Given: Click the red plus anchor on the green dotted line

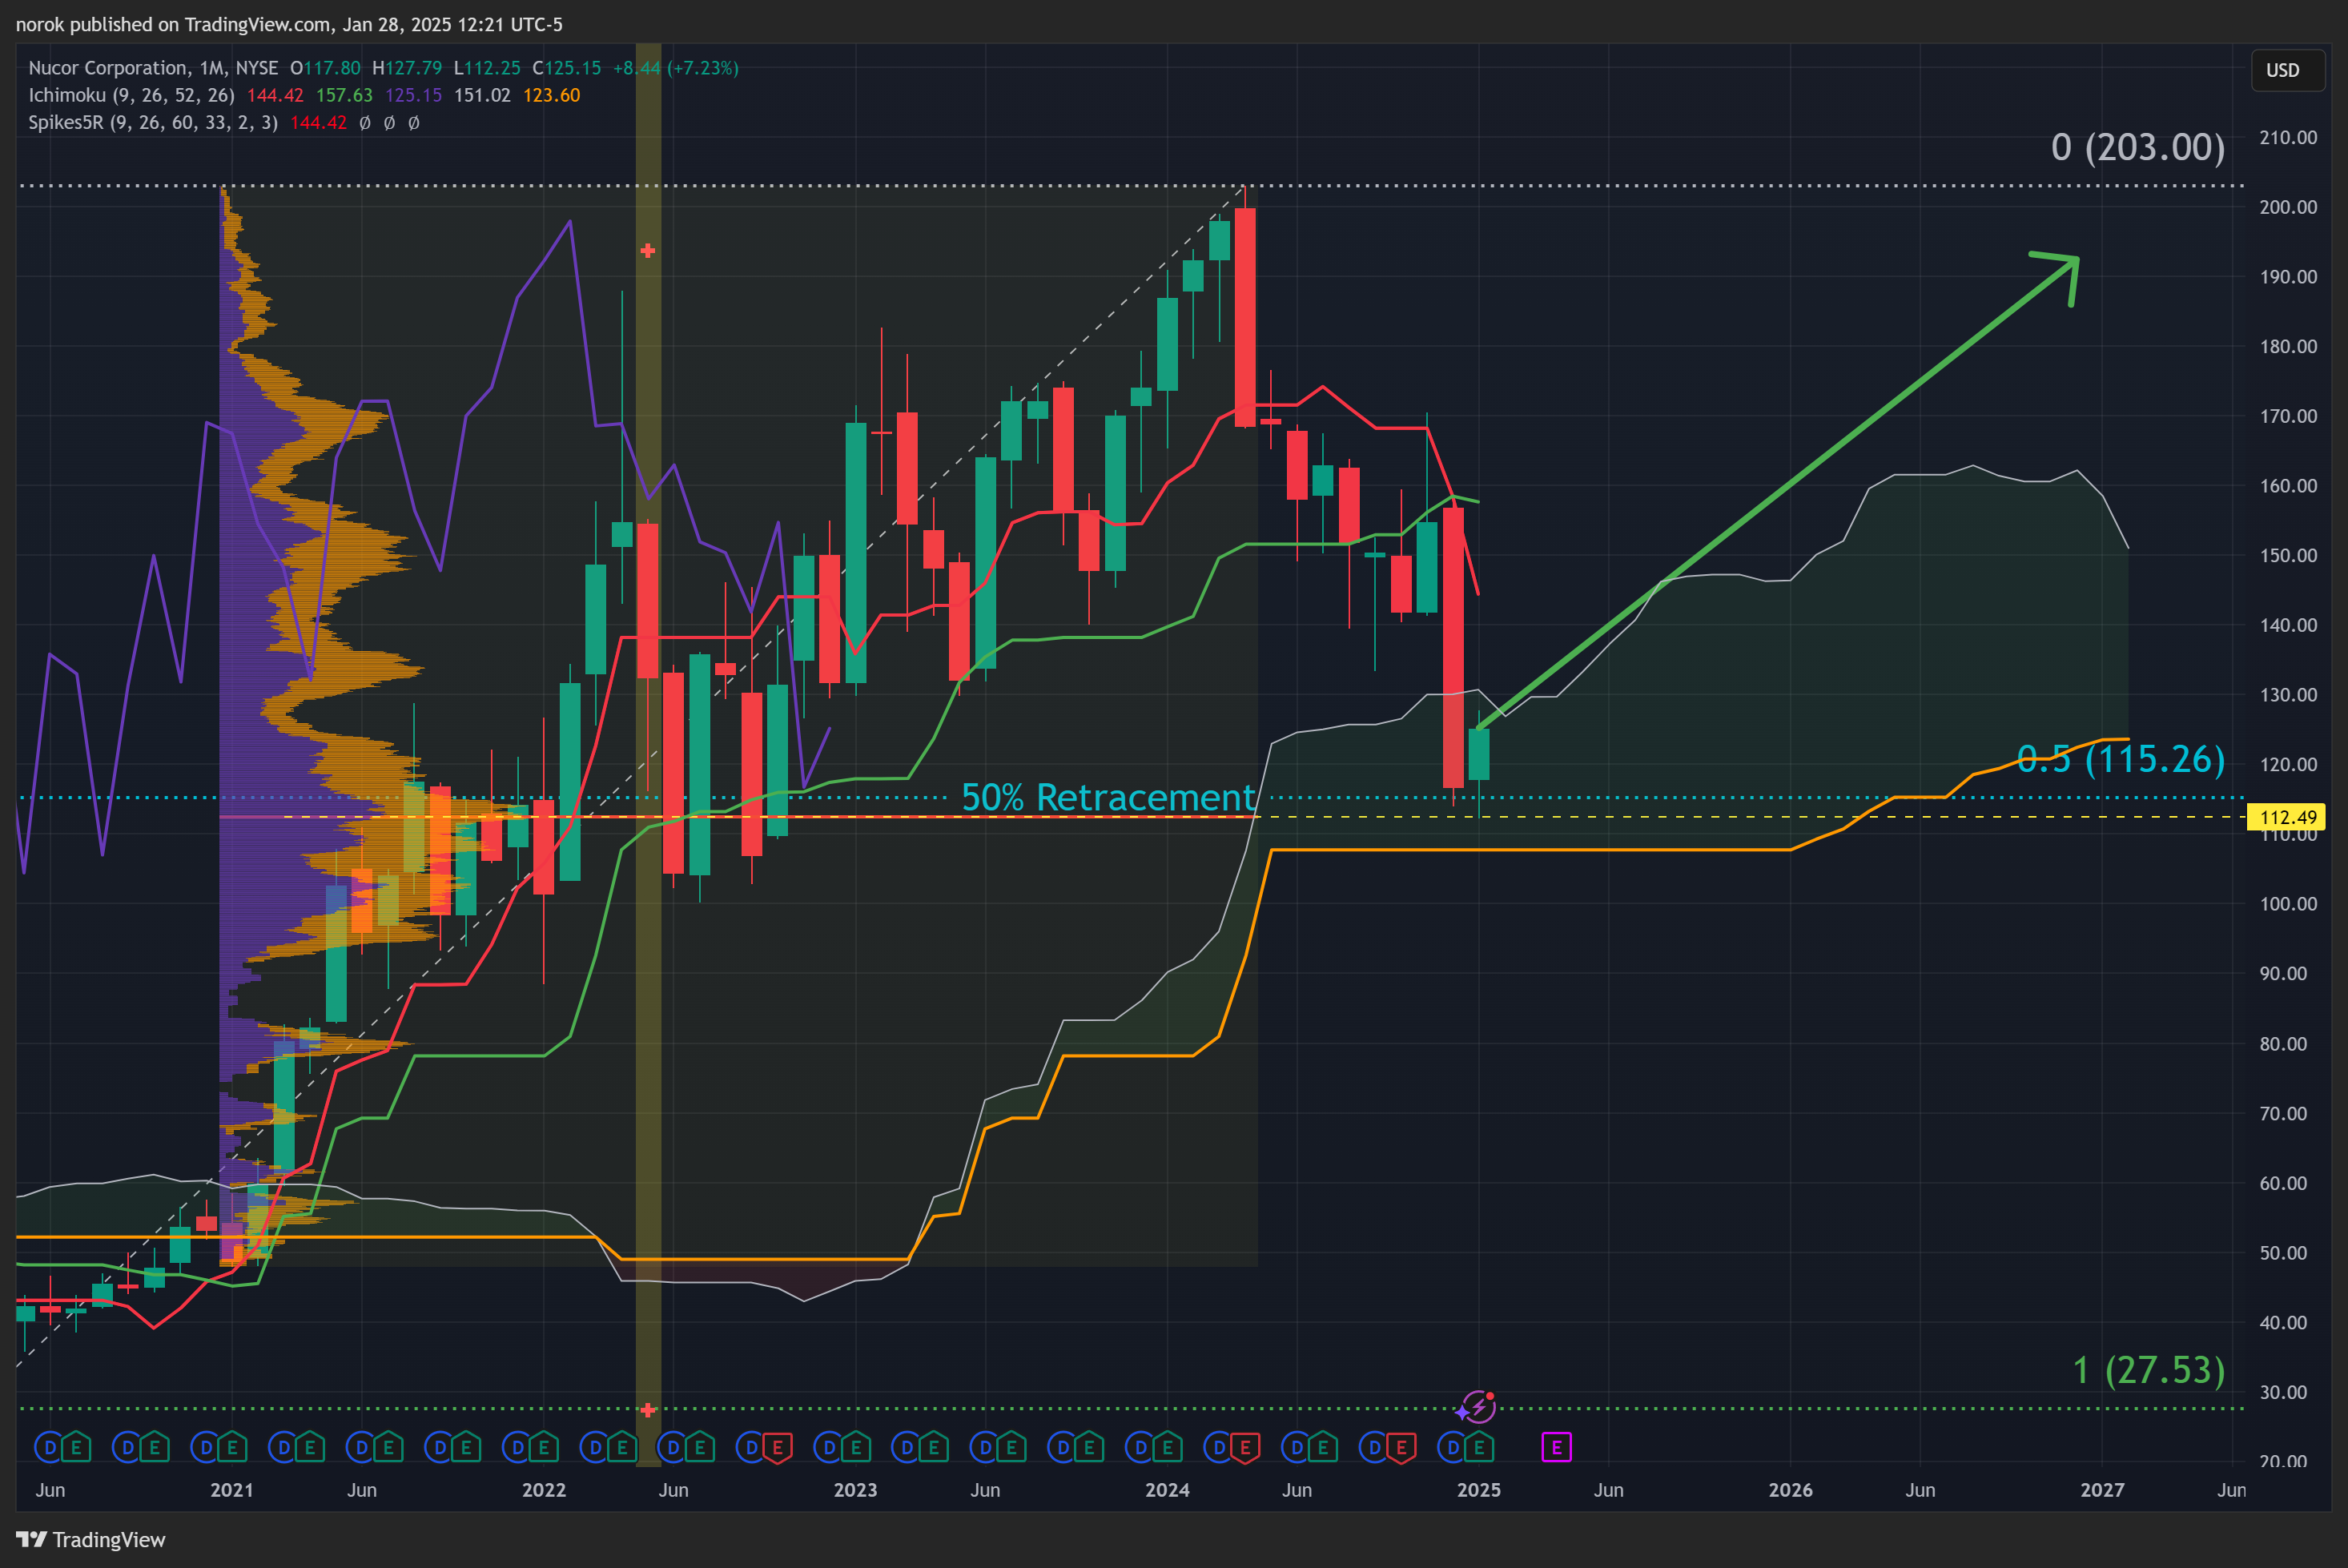Looking at the screenshot, I should (x=648, y=1410).
